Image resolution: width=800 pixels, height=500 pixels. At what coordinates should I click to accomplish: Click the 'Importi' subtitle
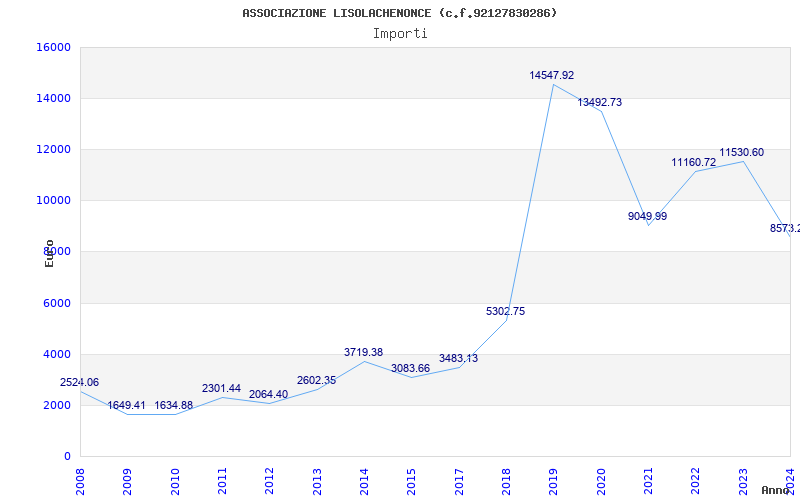coord(400,34)
